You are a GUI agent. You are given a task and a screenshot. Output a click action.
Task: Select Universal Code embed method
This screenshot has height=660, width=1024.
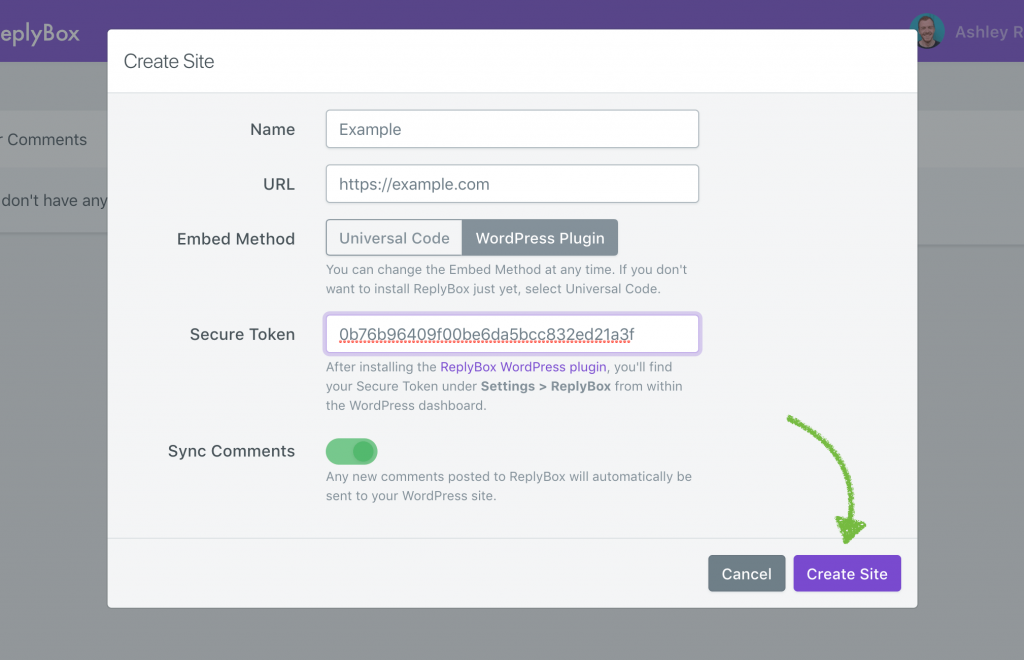[394, 238]
